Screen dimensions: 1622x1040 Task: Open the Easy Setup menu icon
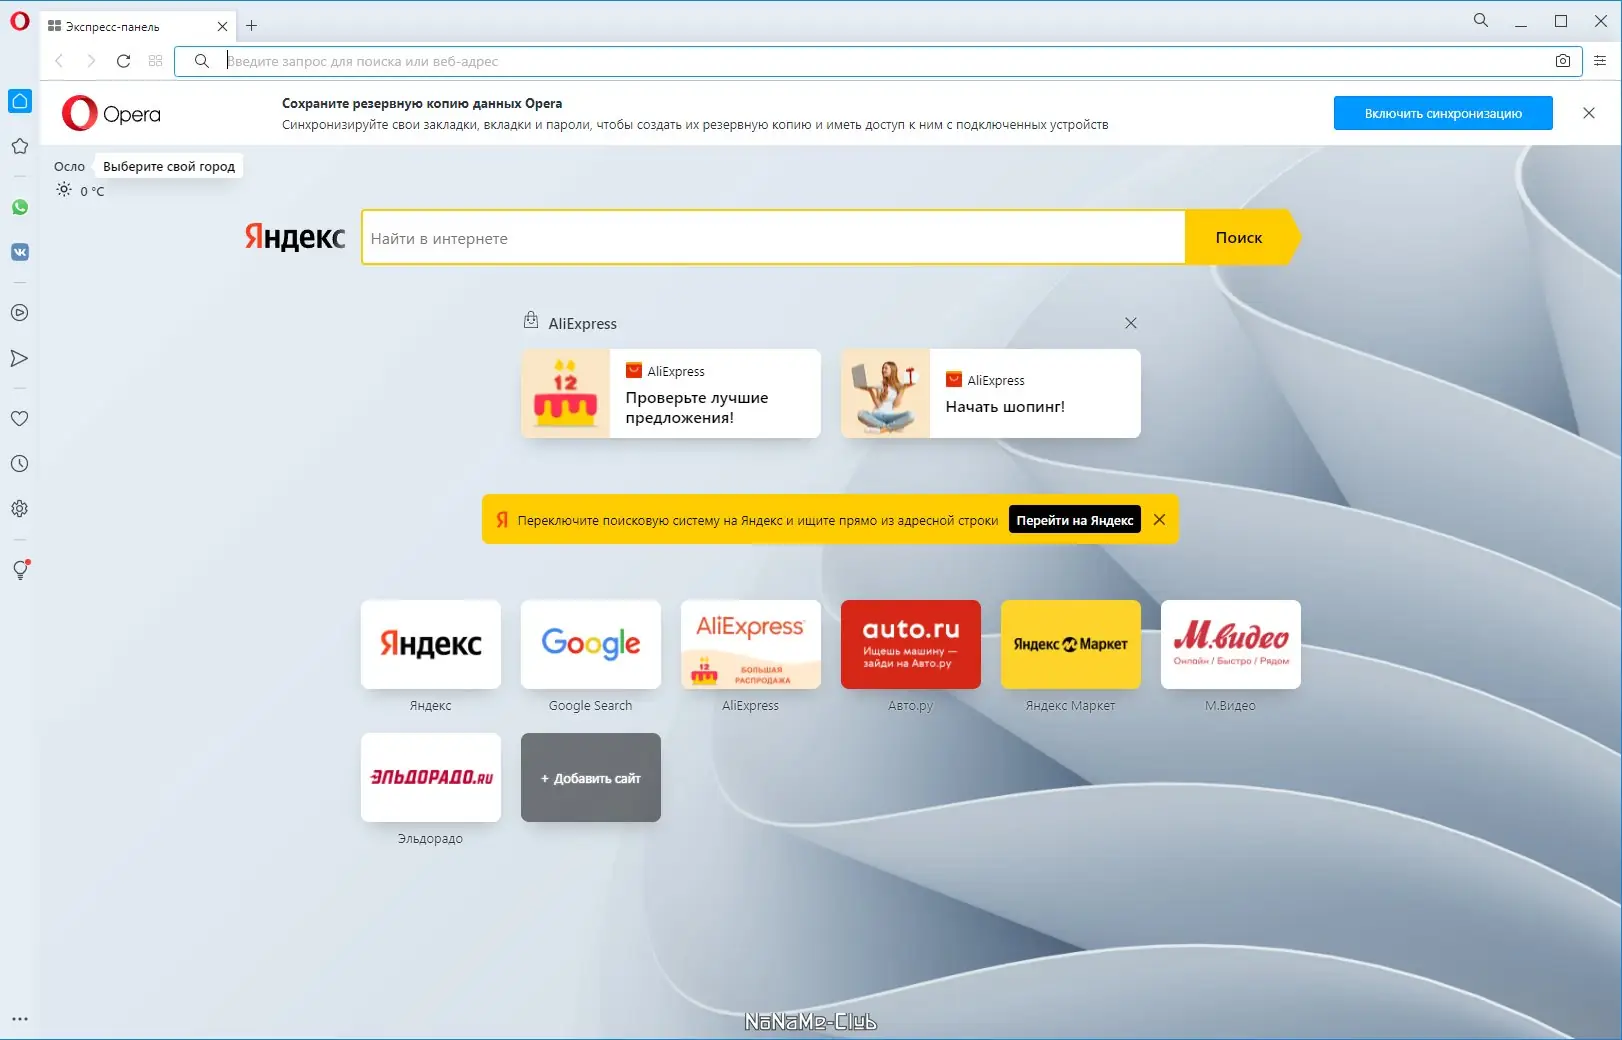tap(1600, 61)
